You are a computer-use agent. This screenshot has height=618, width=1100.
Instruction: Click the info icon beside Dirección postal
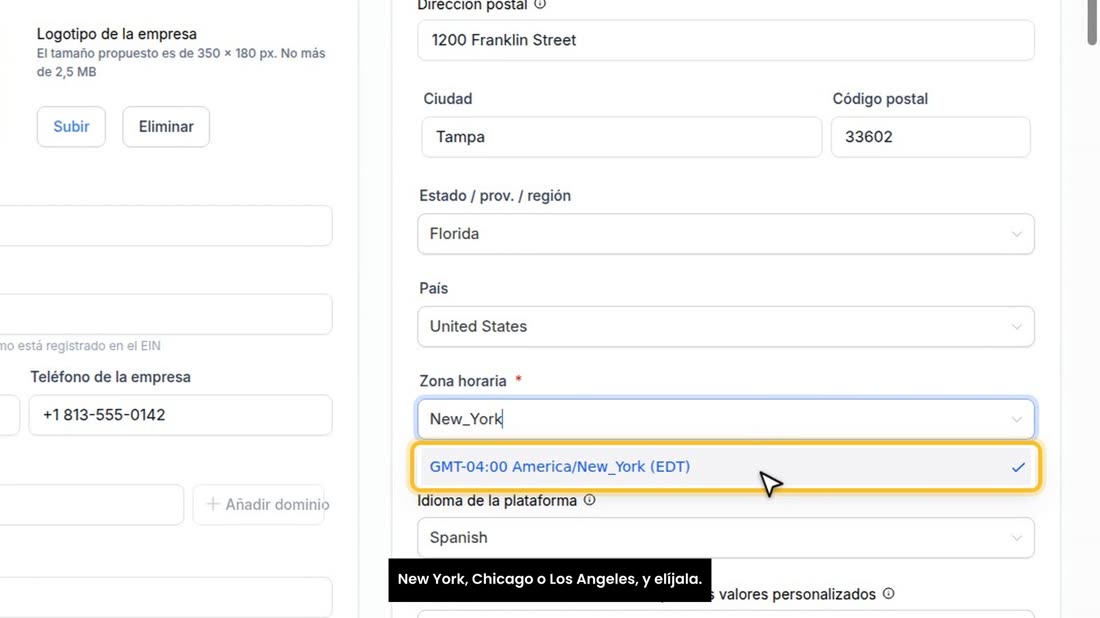tap(539, 4)
